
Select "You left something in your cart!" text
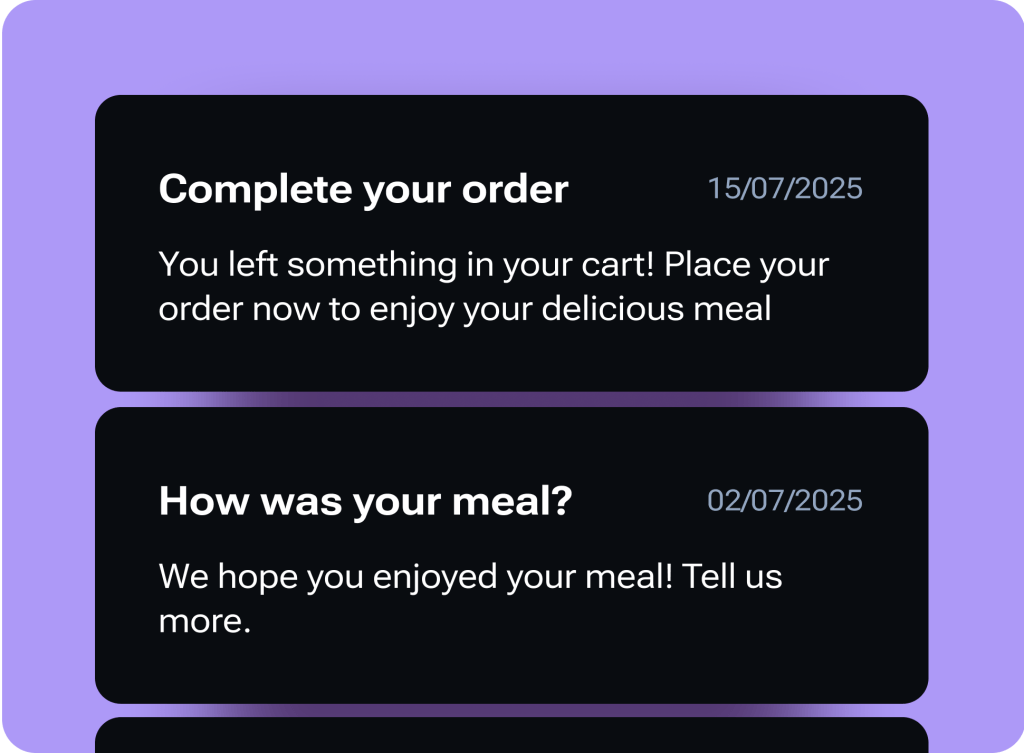point(406,265)
